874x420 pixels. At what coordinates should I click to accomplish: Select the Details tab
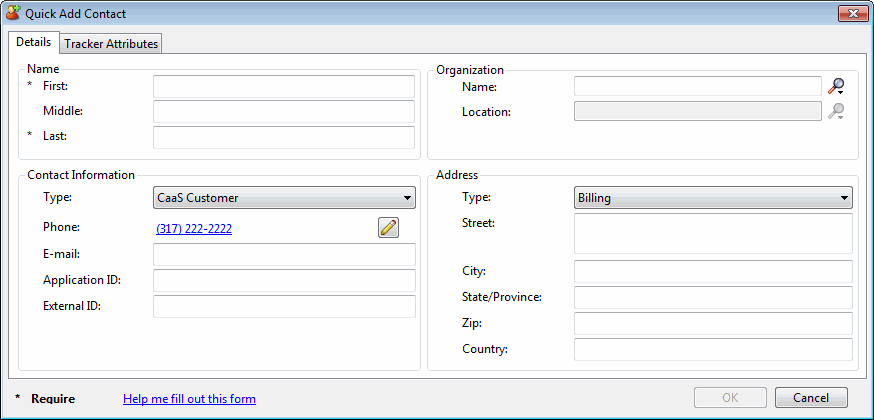[x=33, y=43]
